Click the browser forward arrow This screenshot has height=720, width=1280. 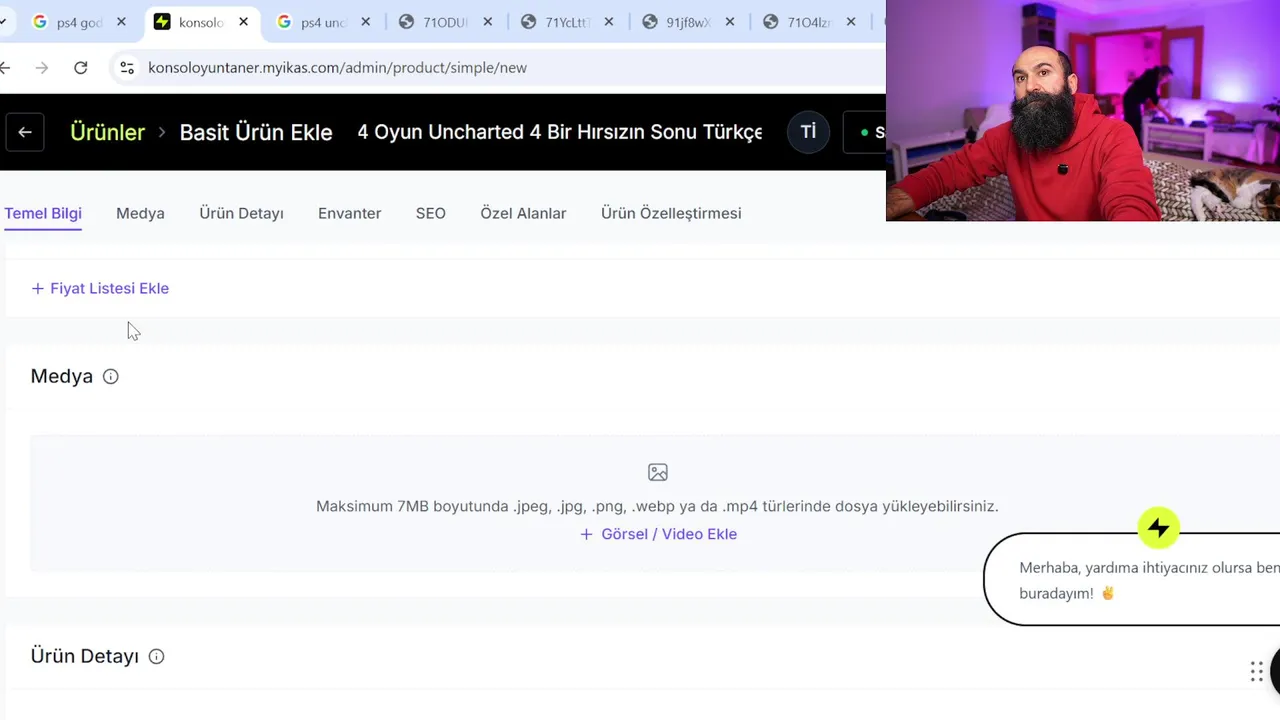coord(41,68)
